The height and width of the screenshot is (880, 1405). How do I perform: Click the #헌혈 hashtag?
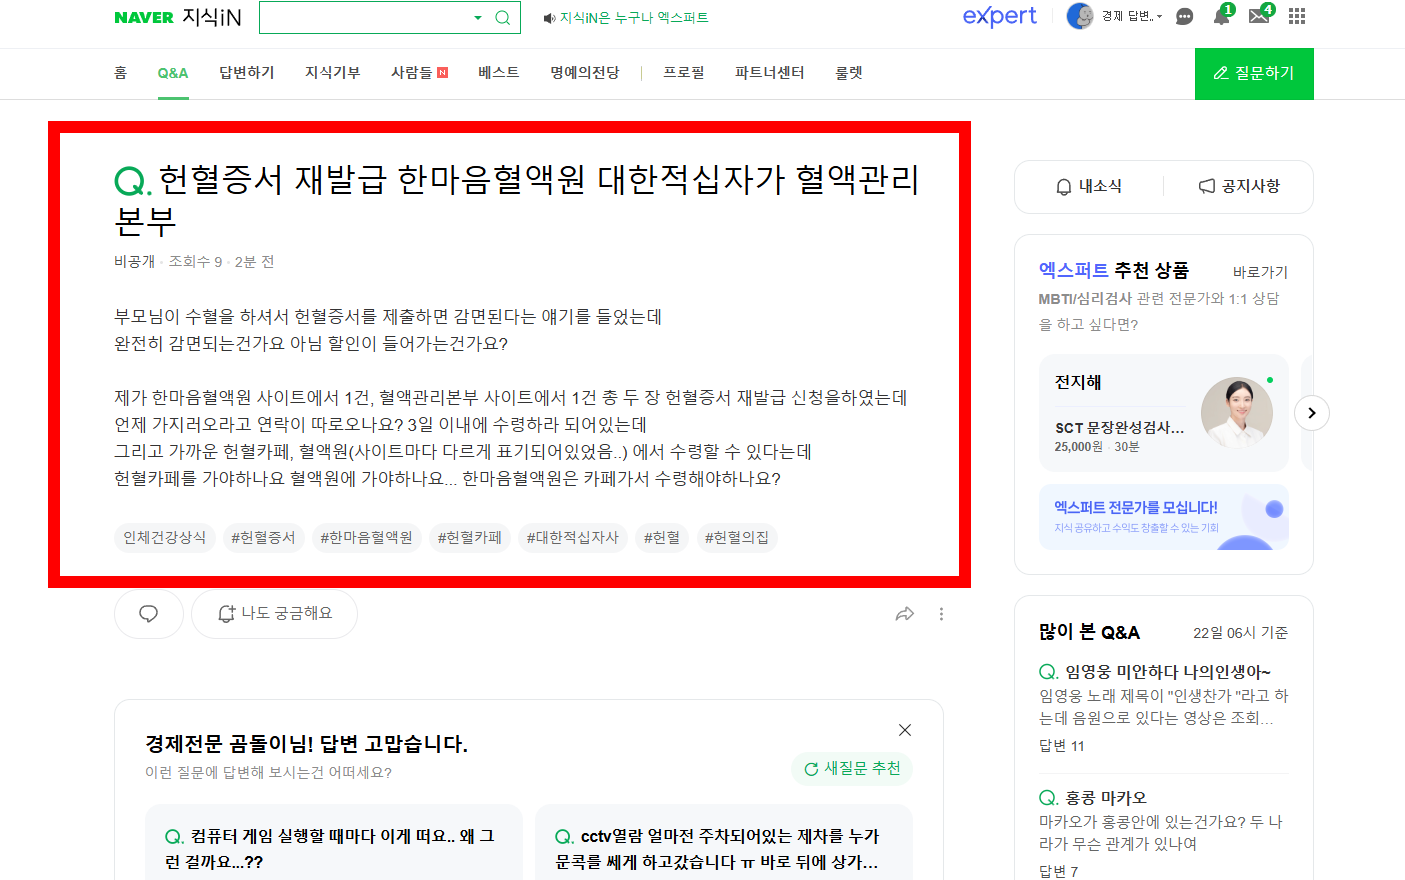point(662,538)
